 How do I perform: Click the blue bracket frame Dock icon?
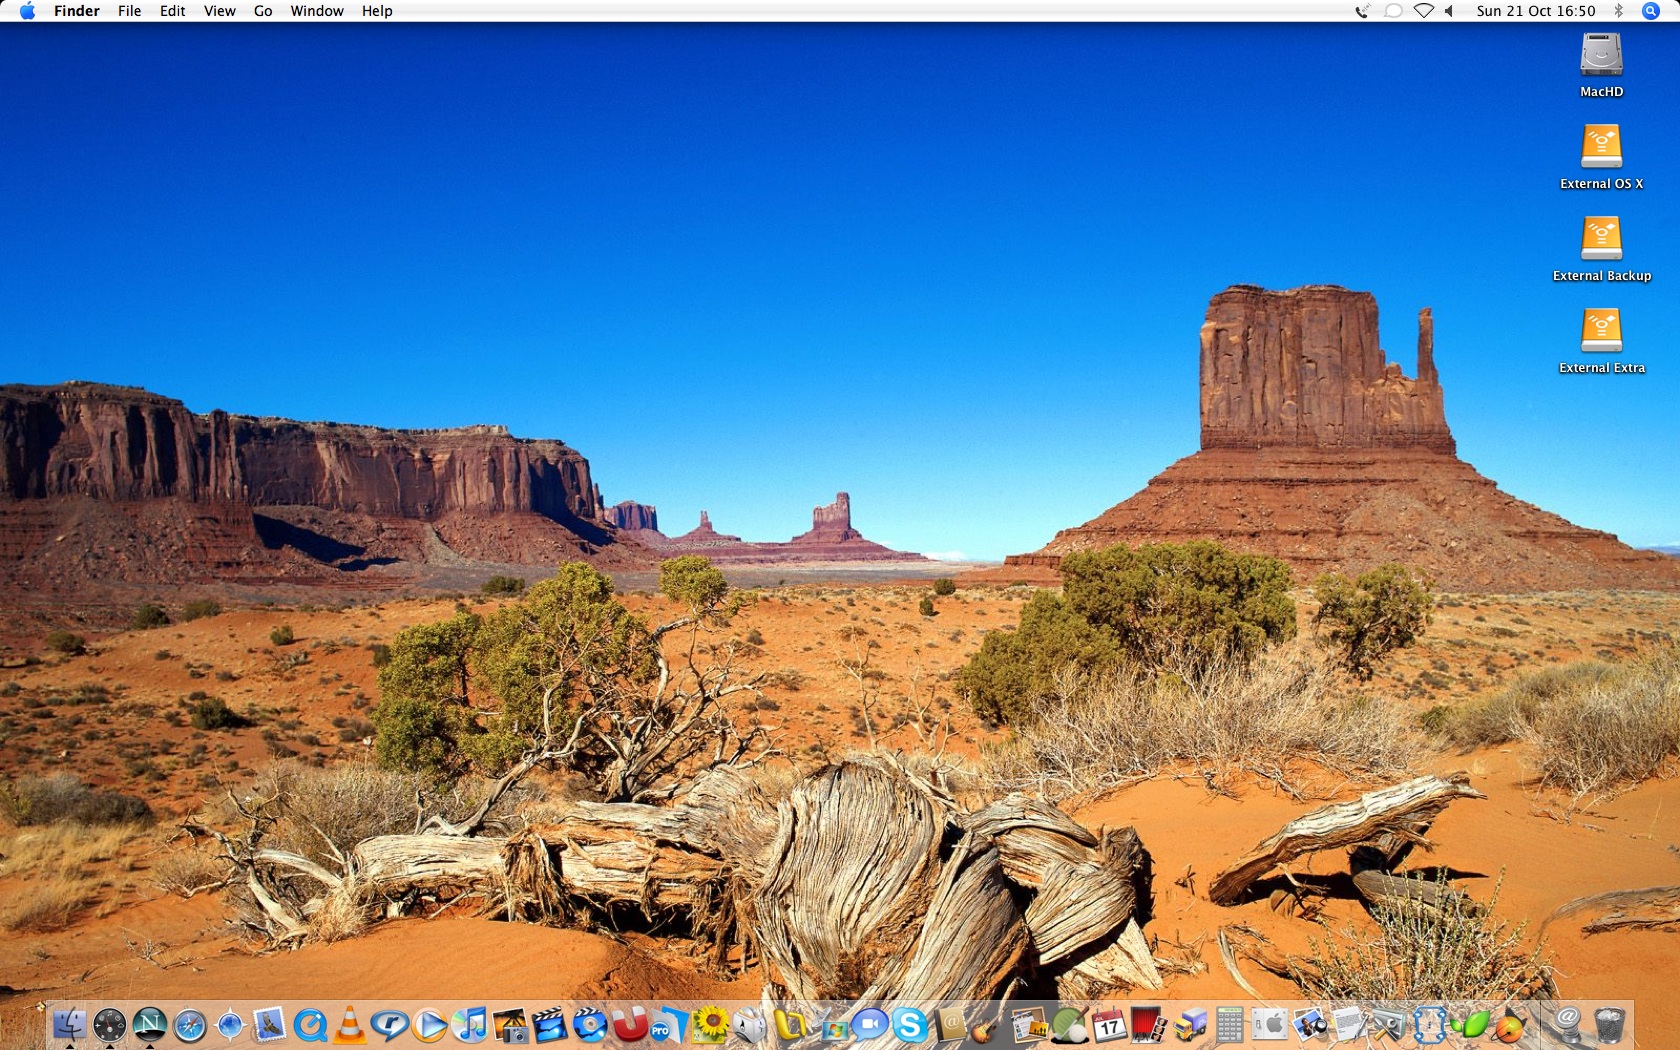[1430, 1025]
